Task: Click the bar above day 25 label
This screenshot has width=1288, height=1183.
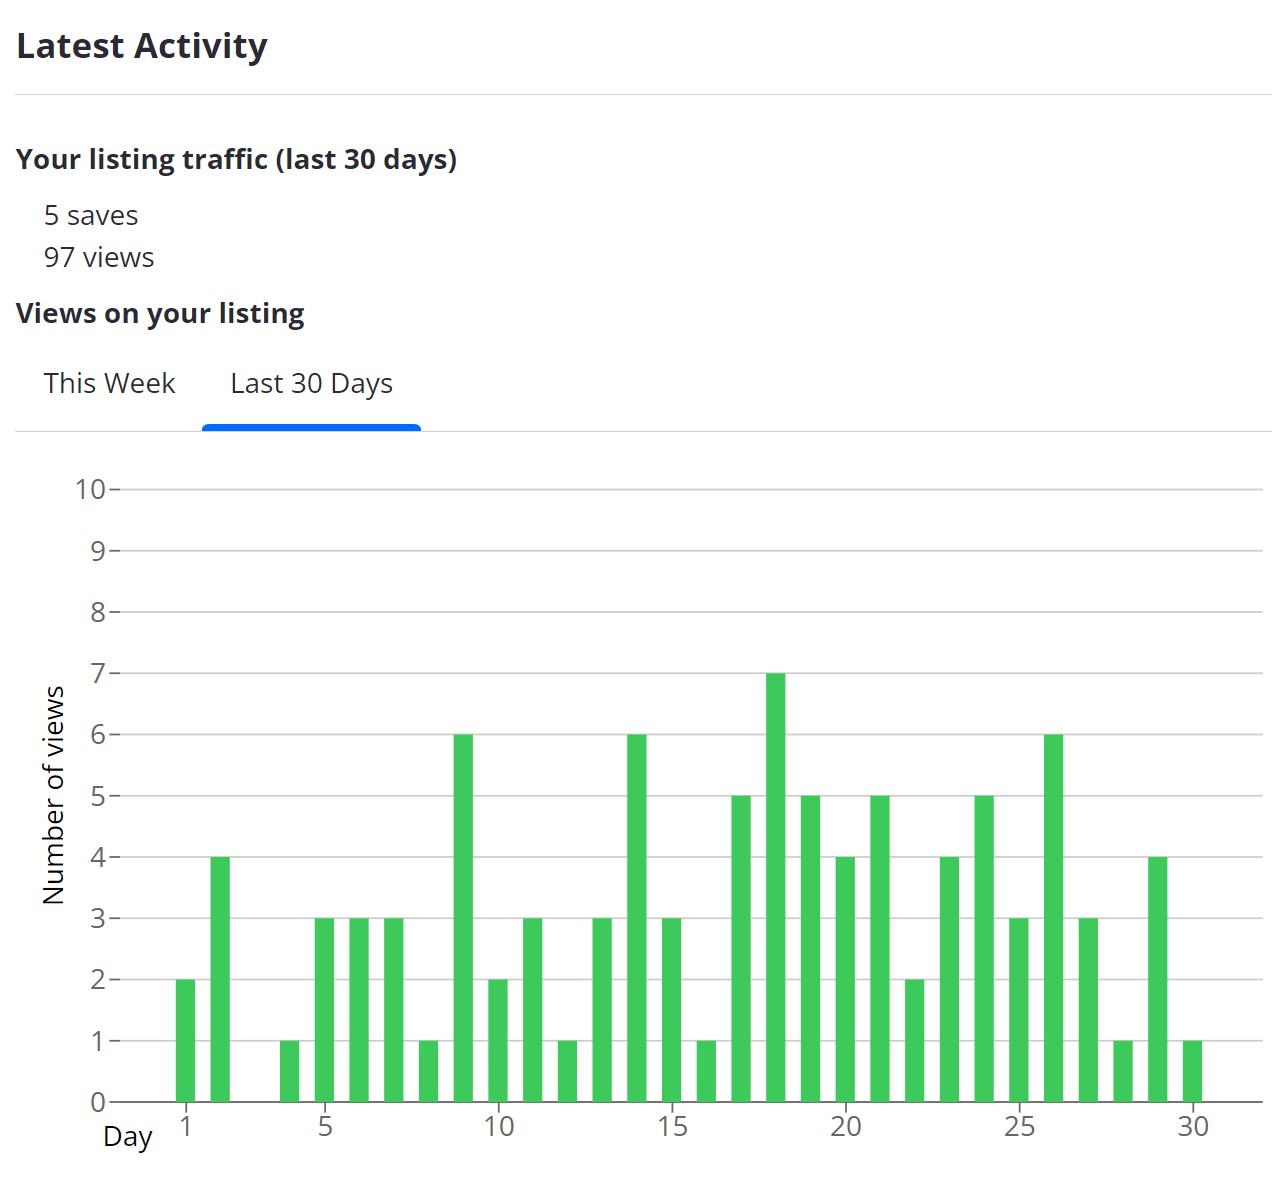Action: 1019,1010
